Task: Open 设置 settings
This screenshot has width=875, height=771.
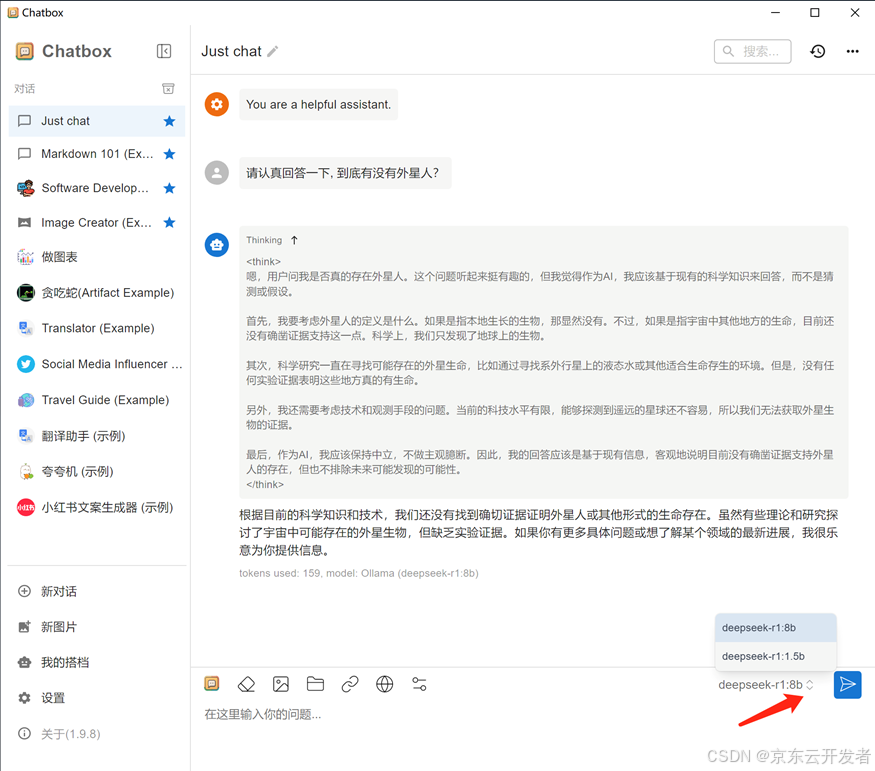Action: (97, 698)
